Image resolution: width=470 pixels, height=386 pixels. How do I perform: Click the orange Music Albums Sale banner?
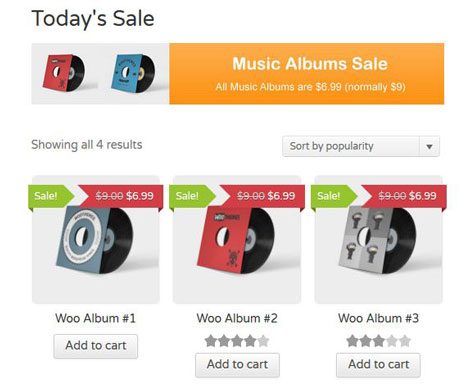click(307, 74)
